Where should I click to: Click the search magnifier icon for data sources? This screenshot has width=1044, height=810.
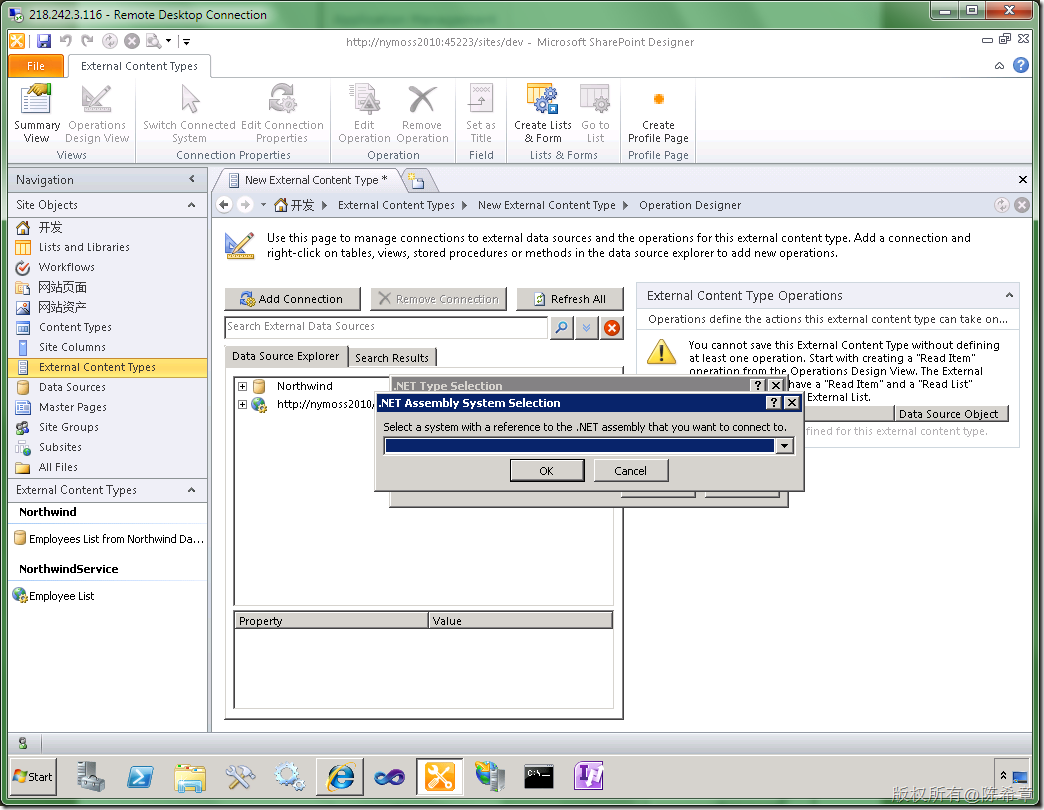coord(562,327)
